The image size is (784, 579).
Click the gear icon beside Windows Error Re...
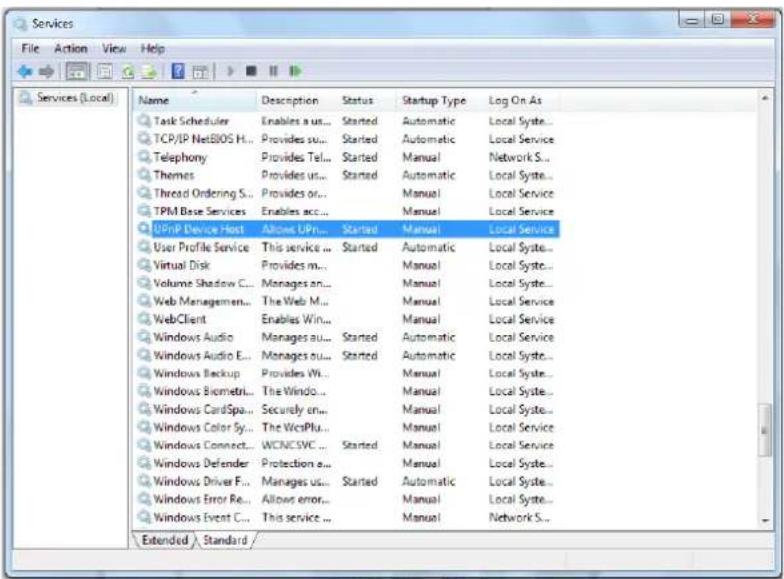click(144, 498)
